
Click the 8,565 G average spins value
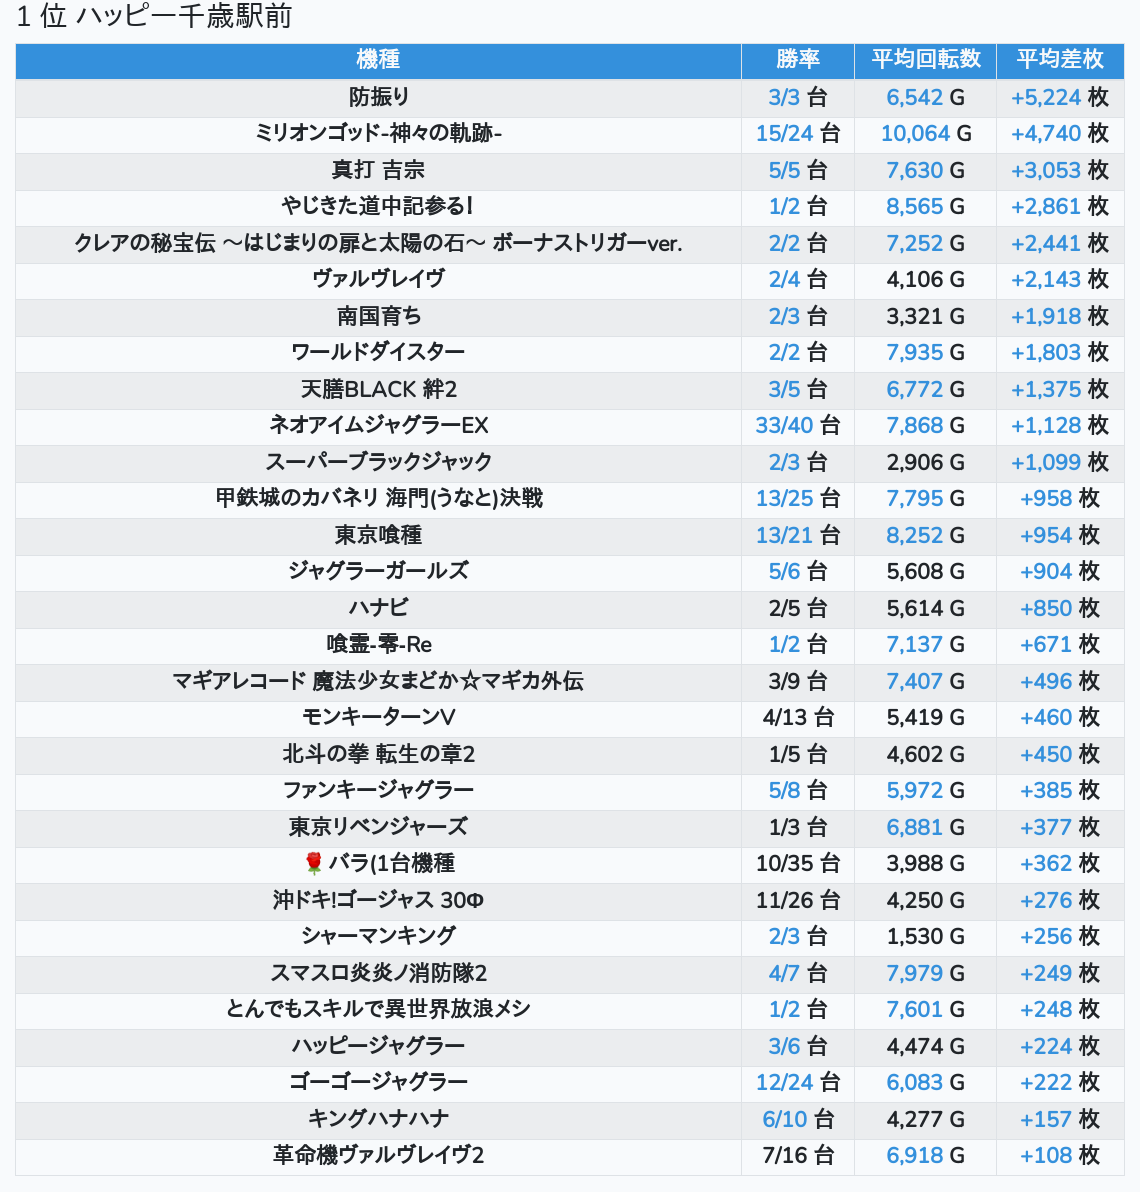pyautogui.click(x=926, y=206)
